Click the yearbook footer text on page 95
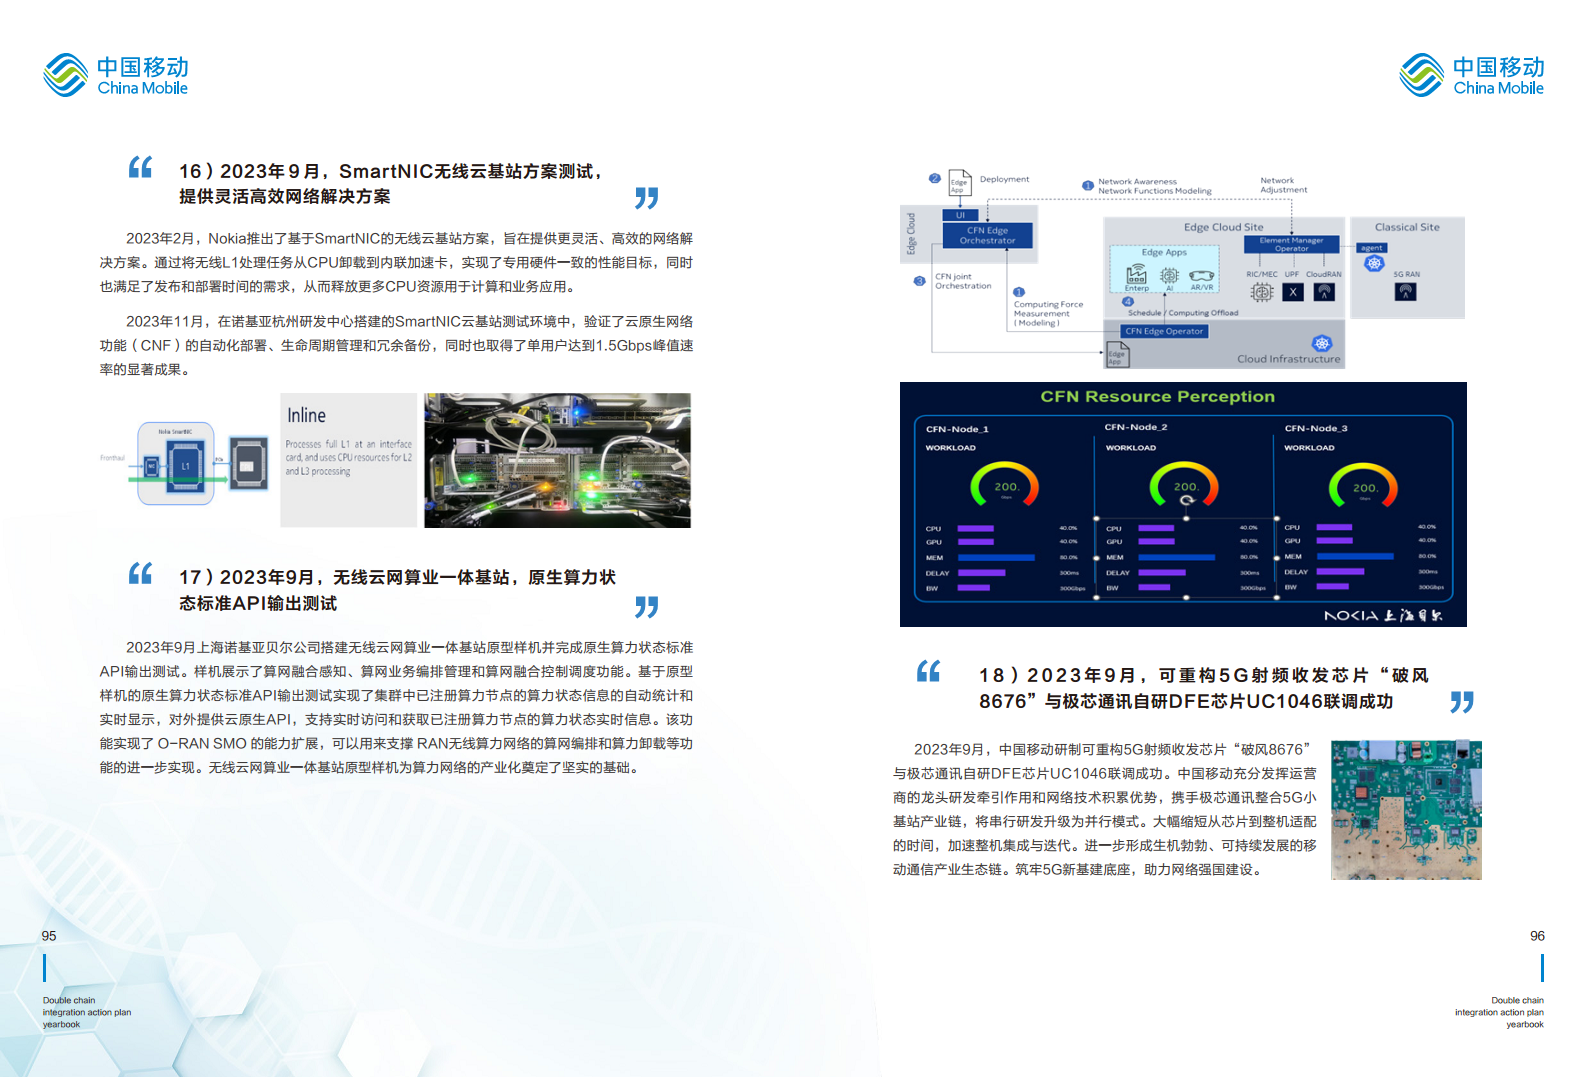Viewport: 1587px width, 1077px height. click(x=87, y=1012)
